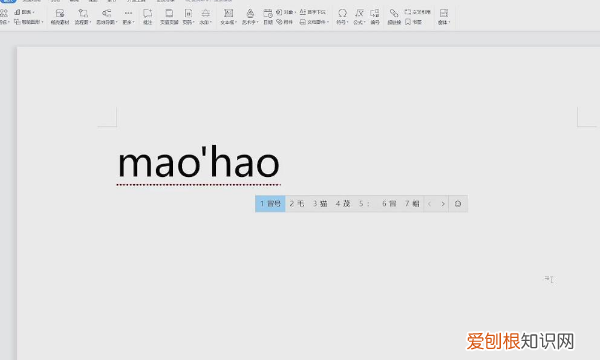The height and width of the screenshot is (360, 600).
Task: Expand the 页码 page number dropdown
Action: 188,17
